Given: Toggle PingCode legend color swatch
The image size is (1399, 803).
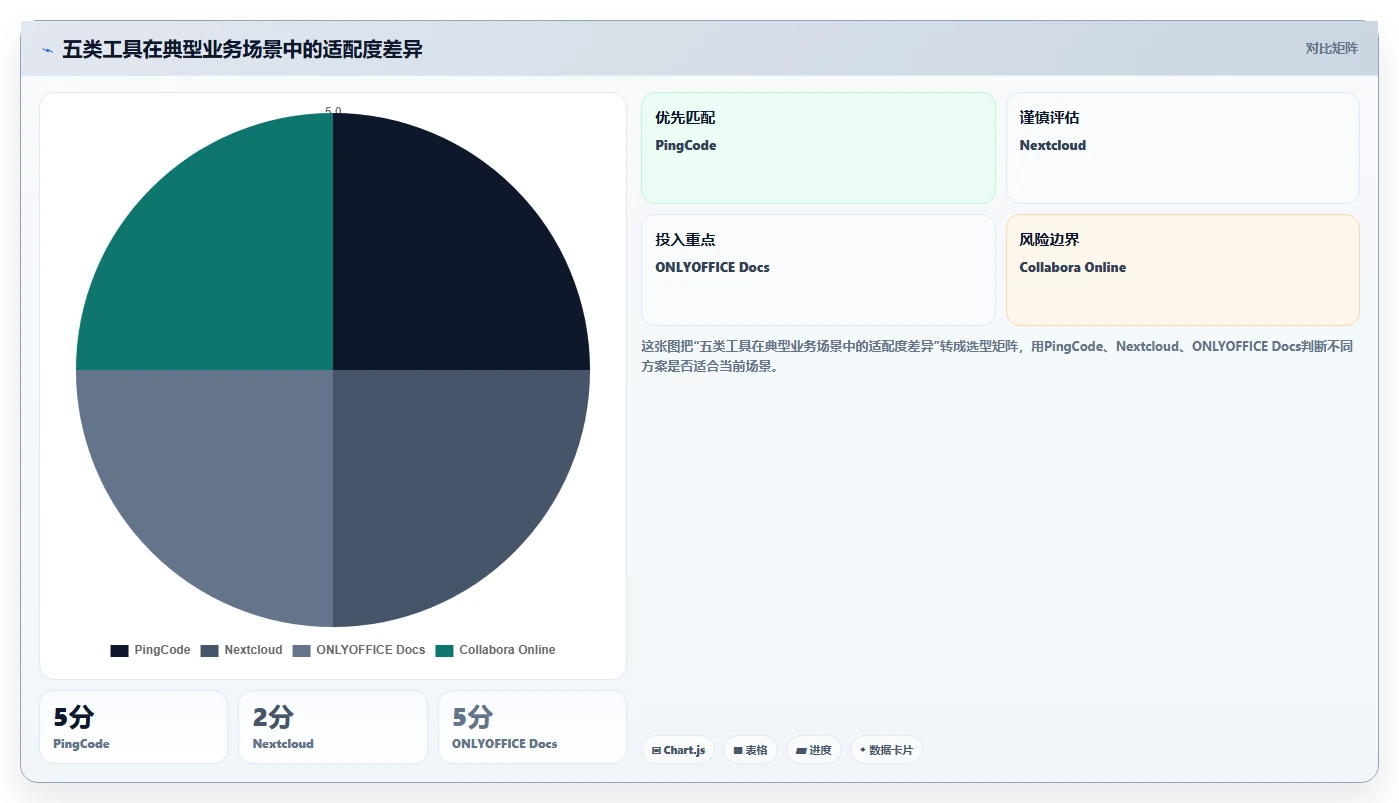Looking at the screenshot, I should (119, 651).
